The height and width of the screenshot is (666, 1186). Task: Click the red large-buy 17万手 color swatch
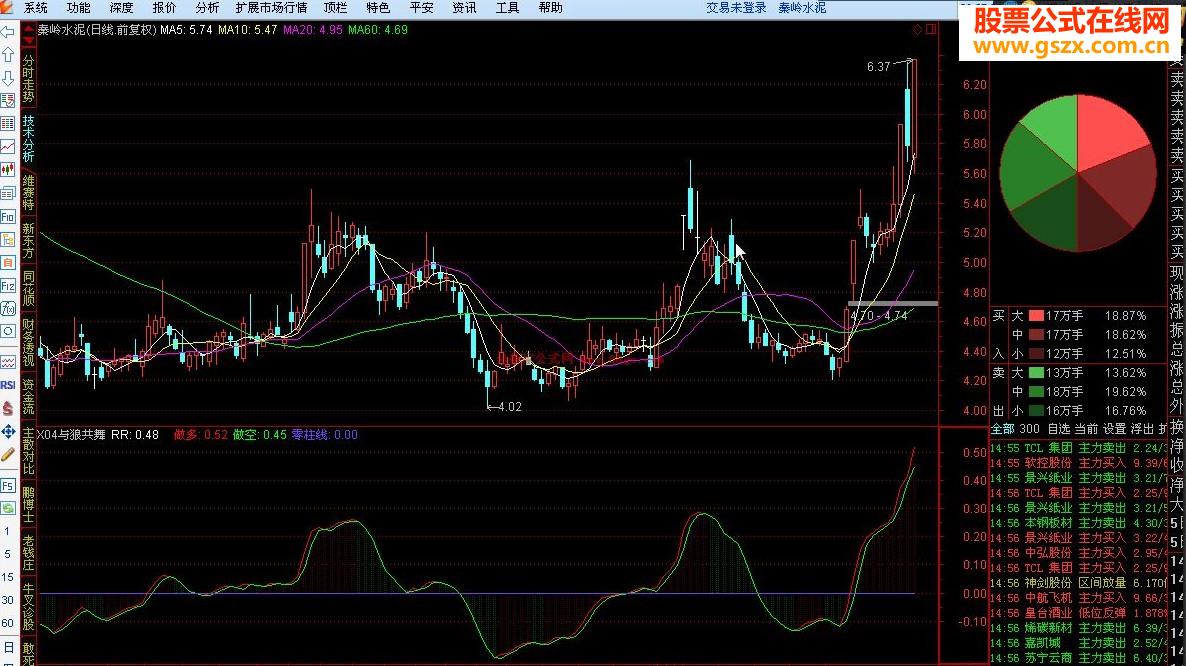tap(1036, 316)
